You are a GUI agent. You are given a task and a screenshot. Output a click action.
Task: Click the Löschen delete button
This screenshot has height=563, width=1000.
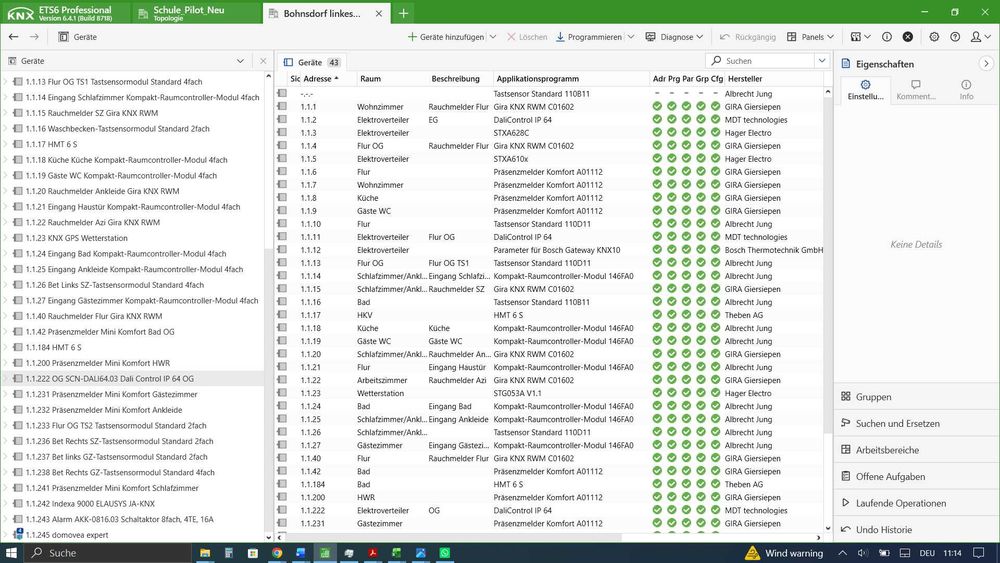point(527,37)
